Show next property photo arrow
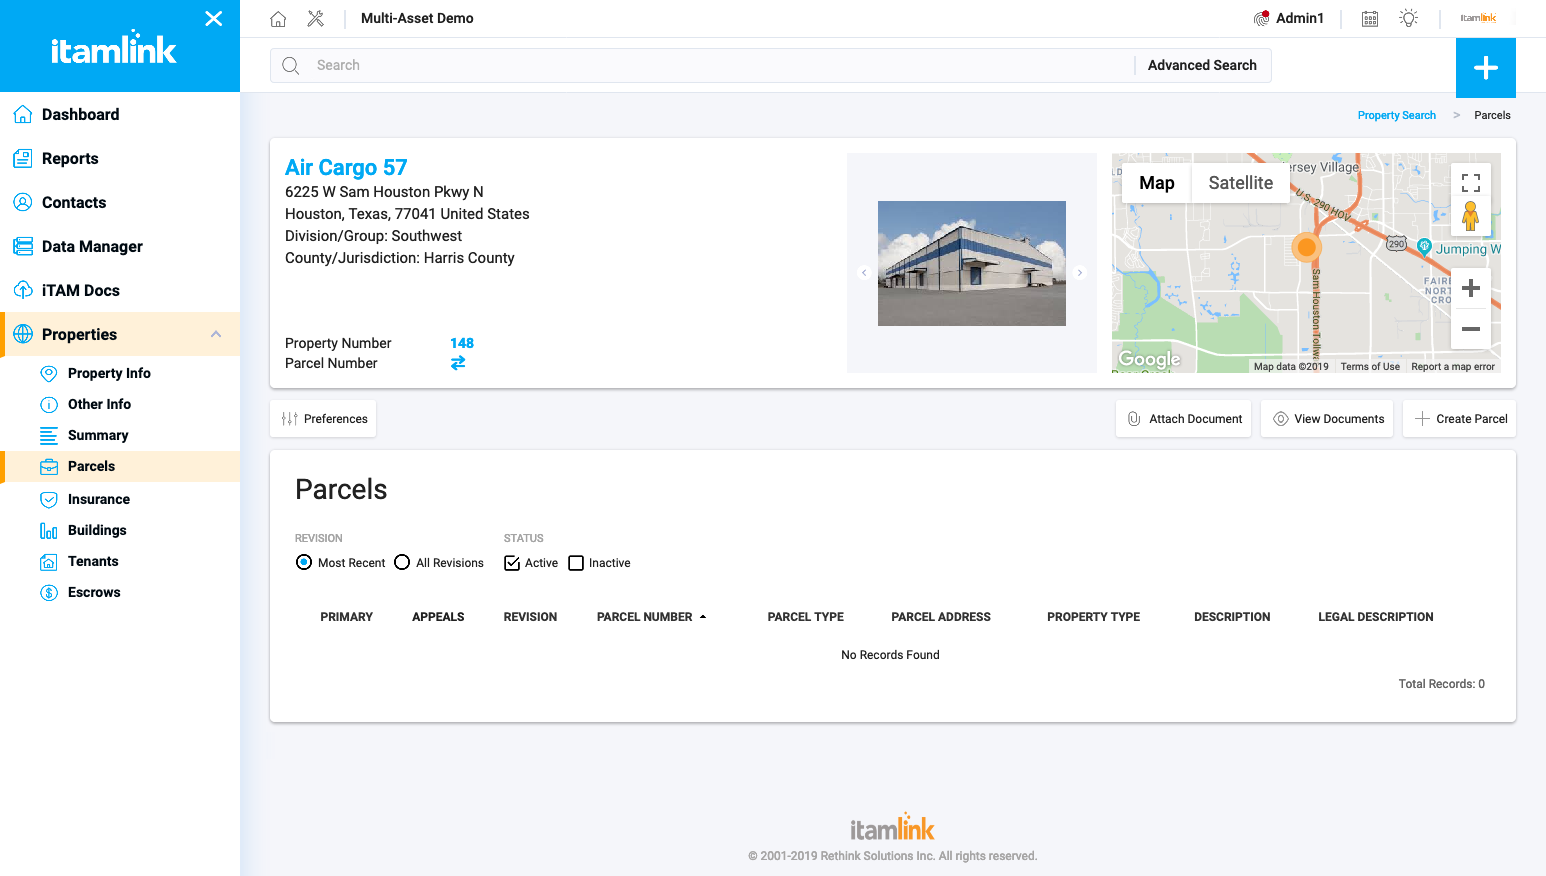The image size is (1546, 876). (x=1079, y=272)
